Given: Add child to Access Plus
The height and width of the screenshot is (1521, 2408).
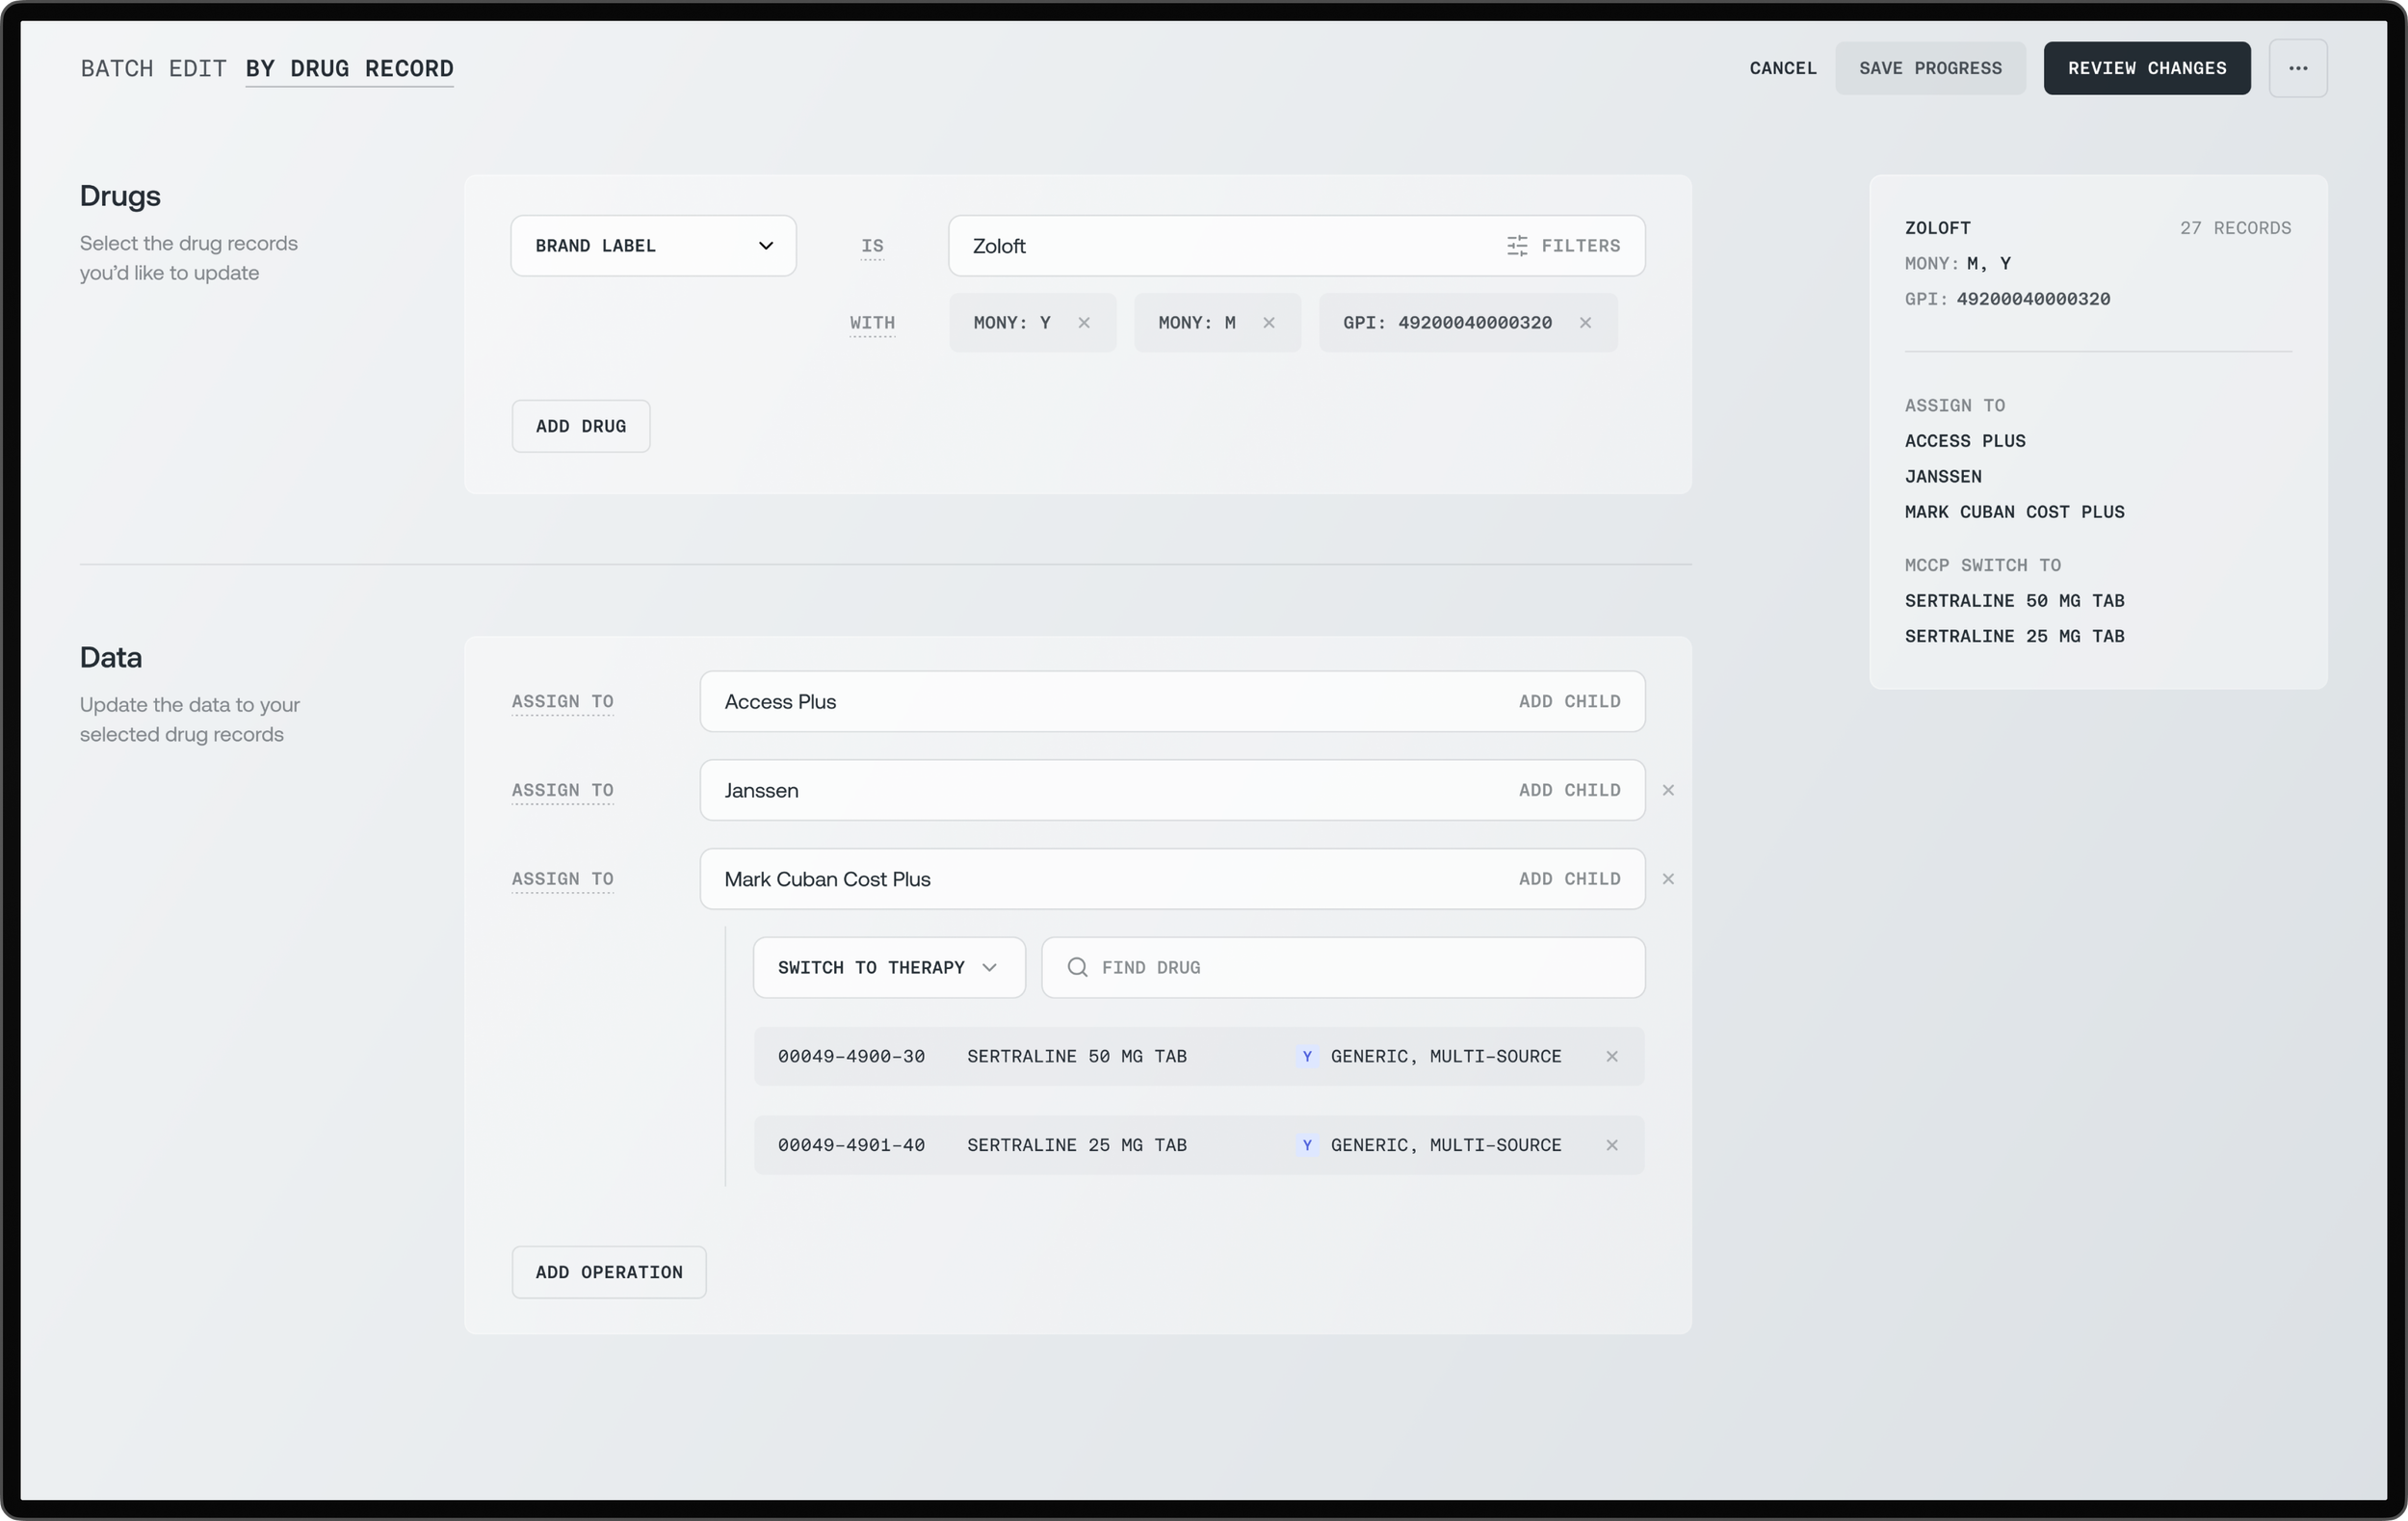Looking at the screenshot, I should point(1568,702).
